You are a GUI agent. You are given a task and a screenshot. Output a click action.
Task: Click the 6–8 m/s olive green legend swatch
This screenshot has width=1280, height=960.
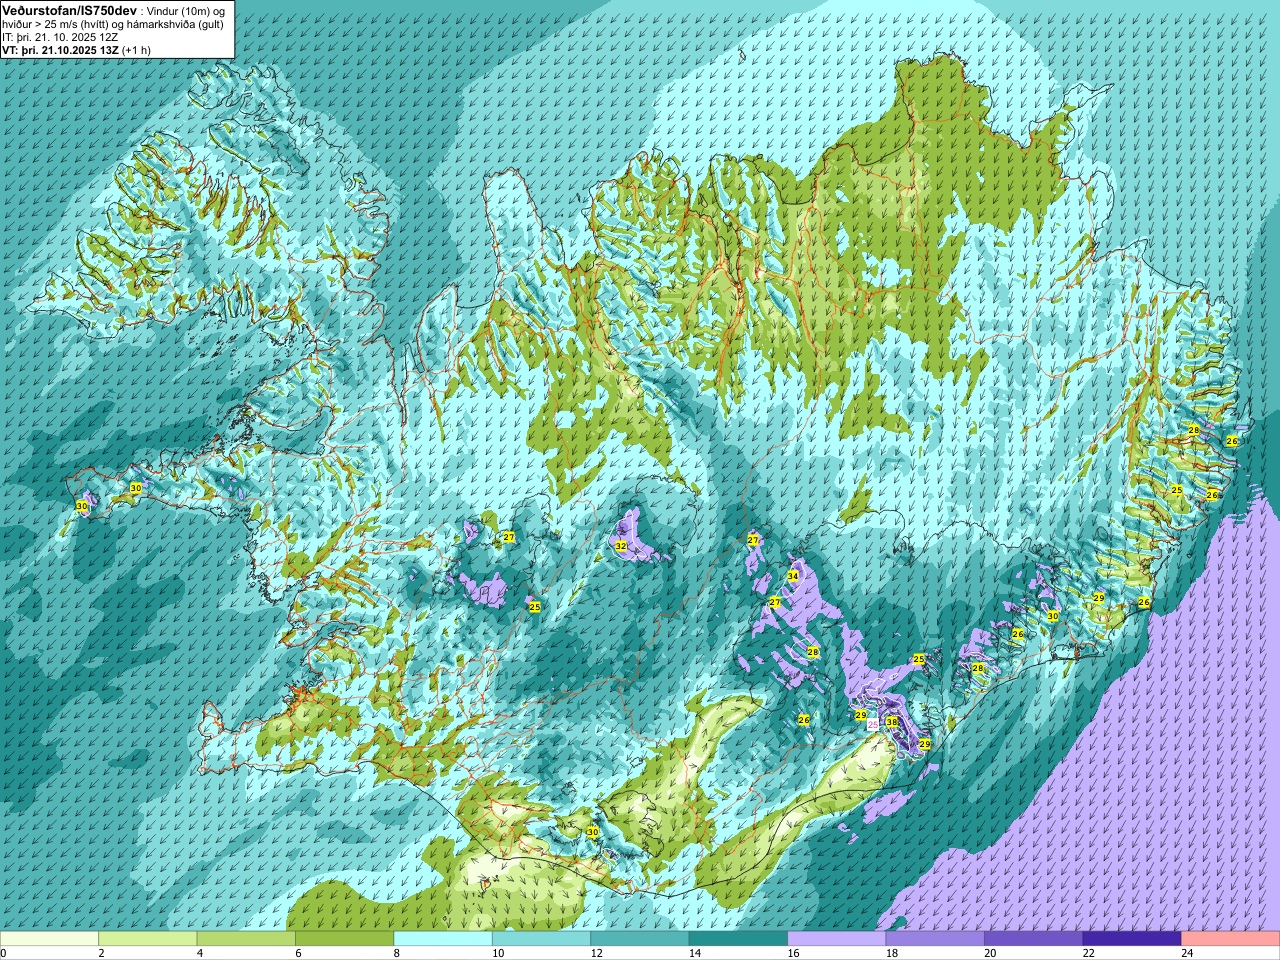tap(344, 939)
